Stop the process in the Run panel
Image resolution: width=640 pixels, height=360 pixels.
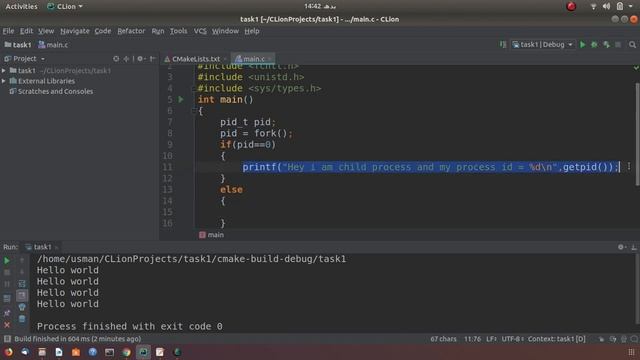pyautogui.click(x=7, y=272)
